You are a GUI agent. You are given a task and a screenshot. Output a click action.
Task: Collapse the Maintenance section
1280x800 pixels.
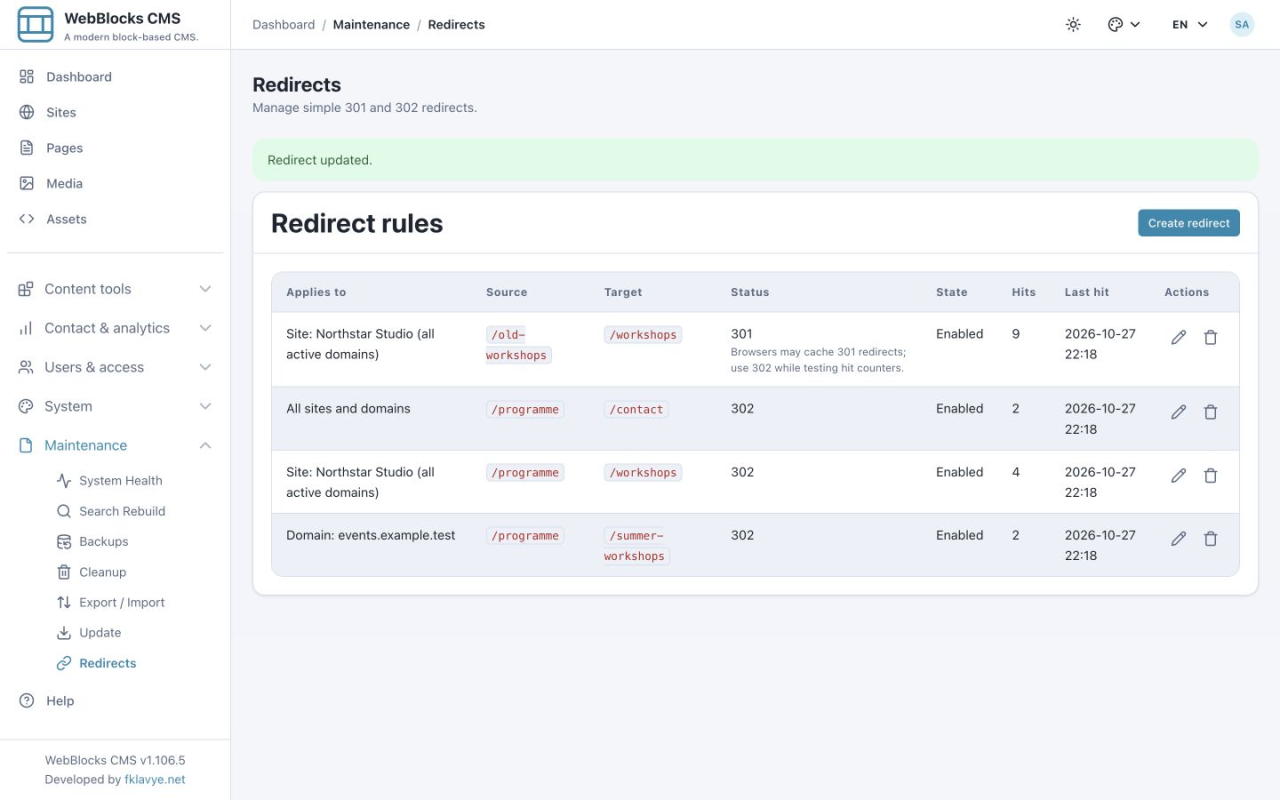point(115,445)
